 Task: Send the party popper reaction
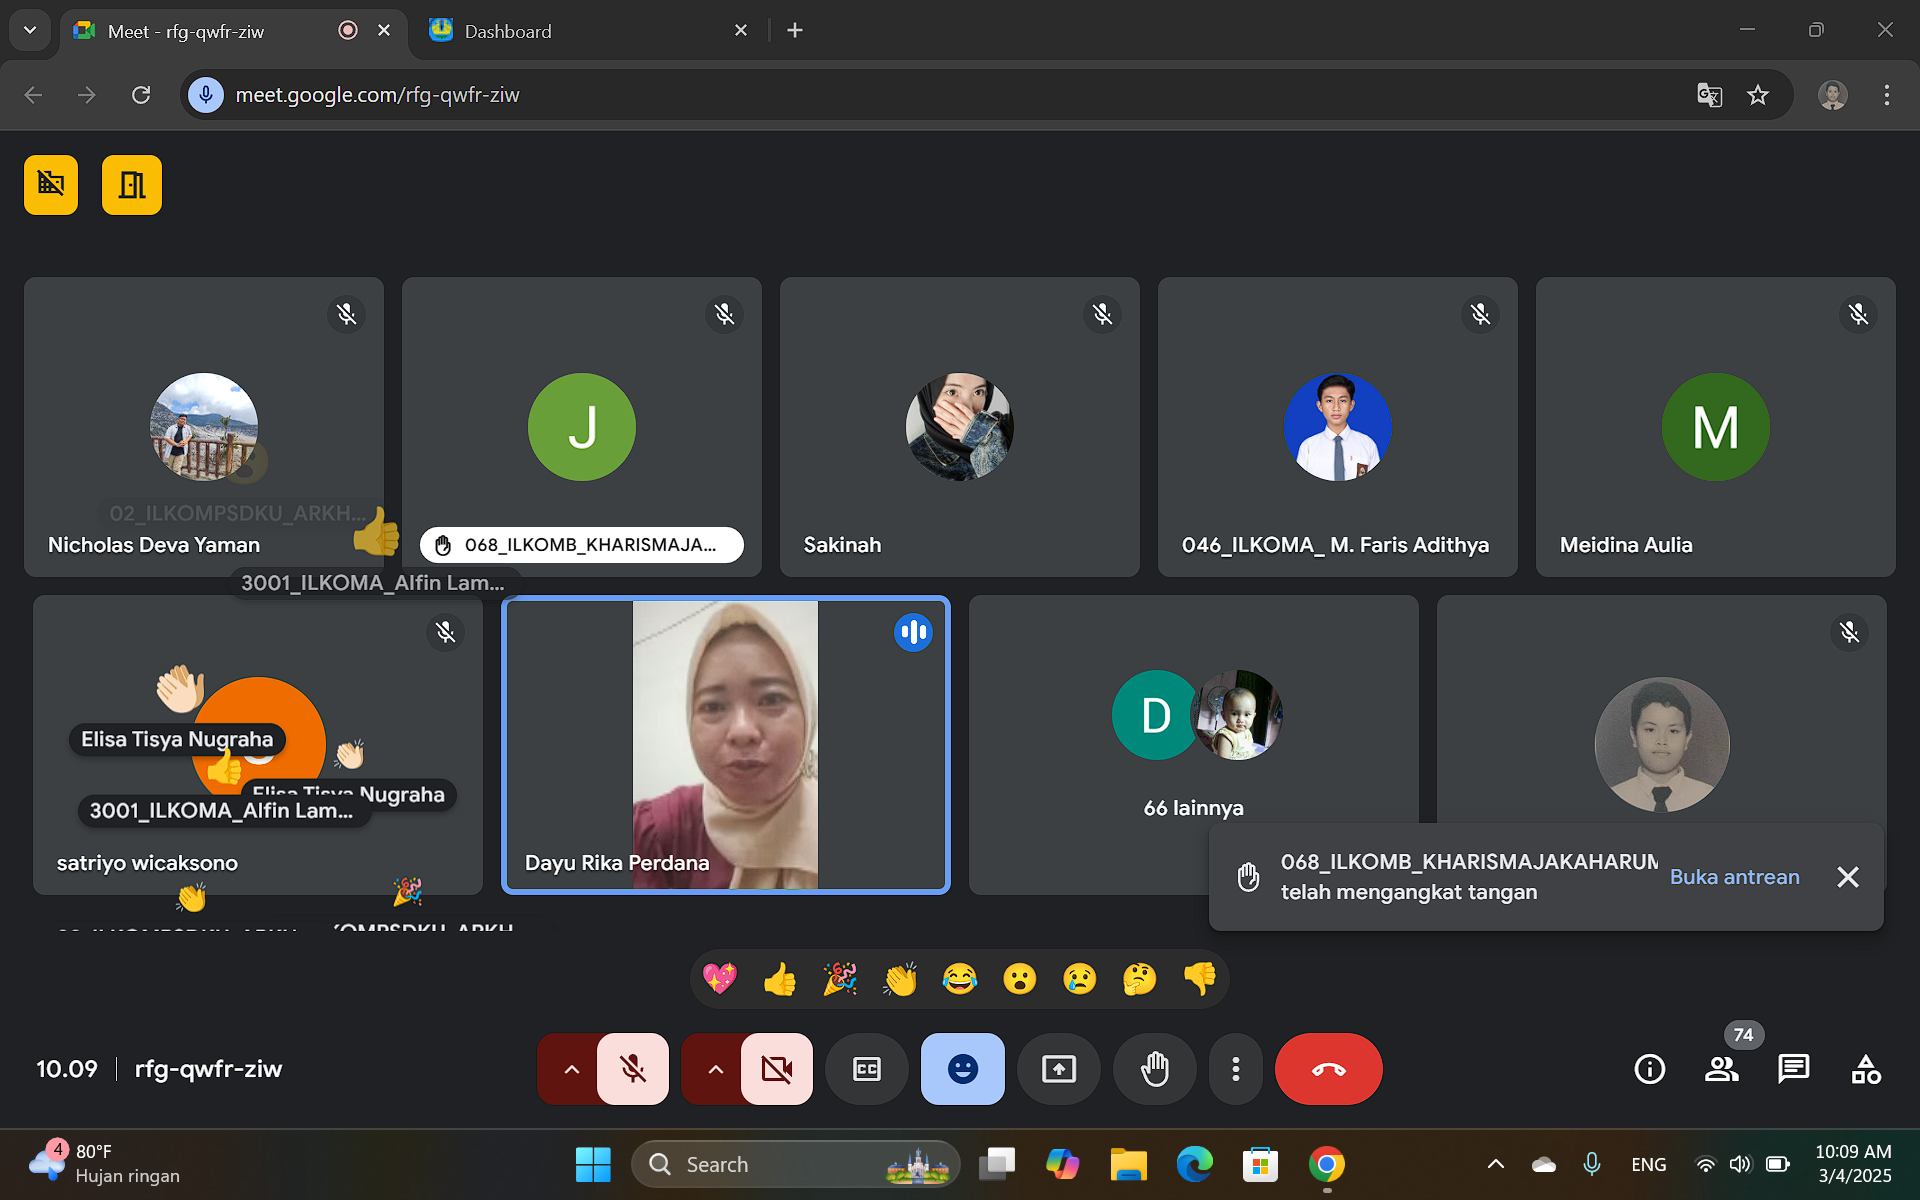[840, 979]
